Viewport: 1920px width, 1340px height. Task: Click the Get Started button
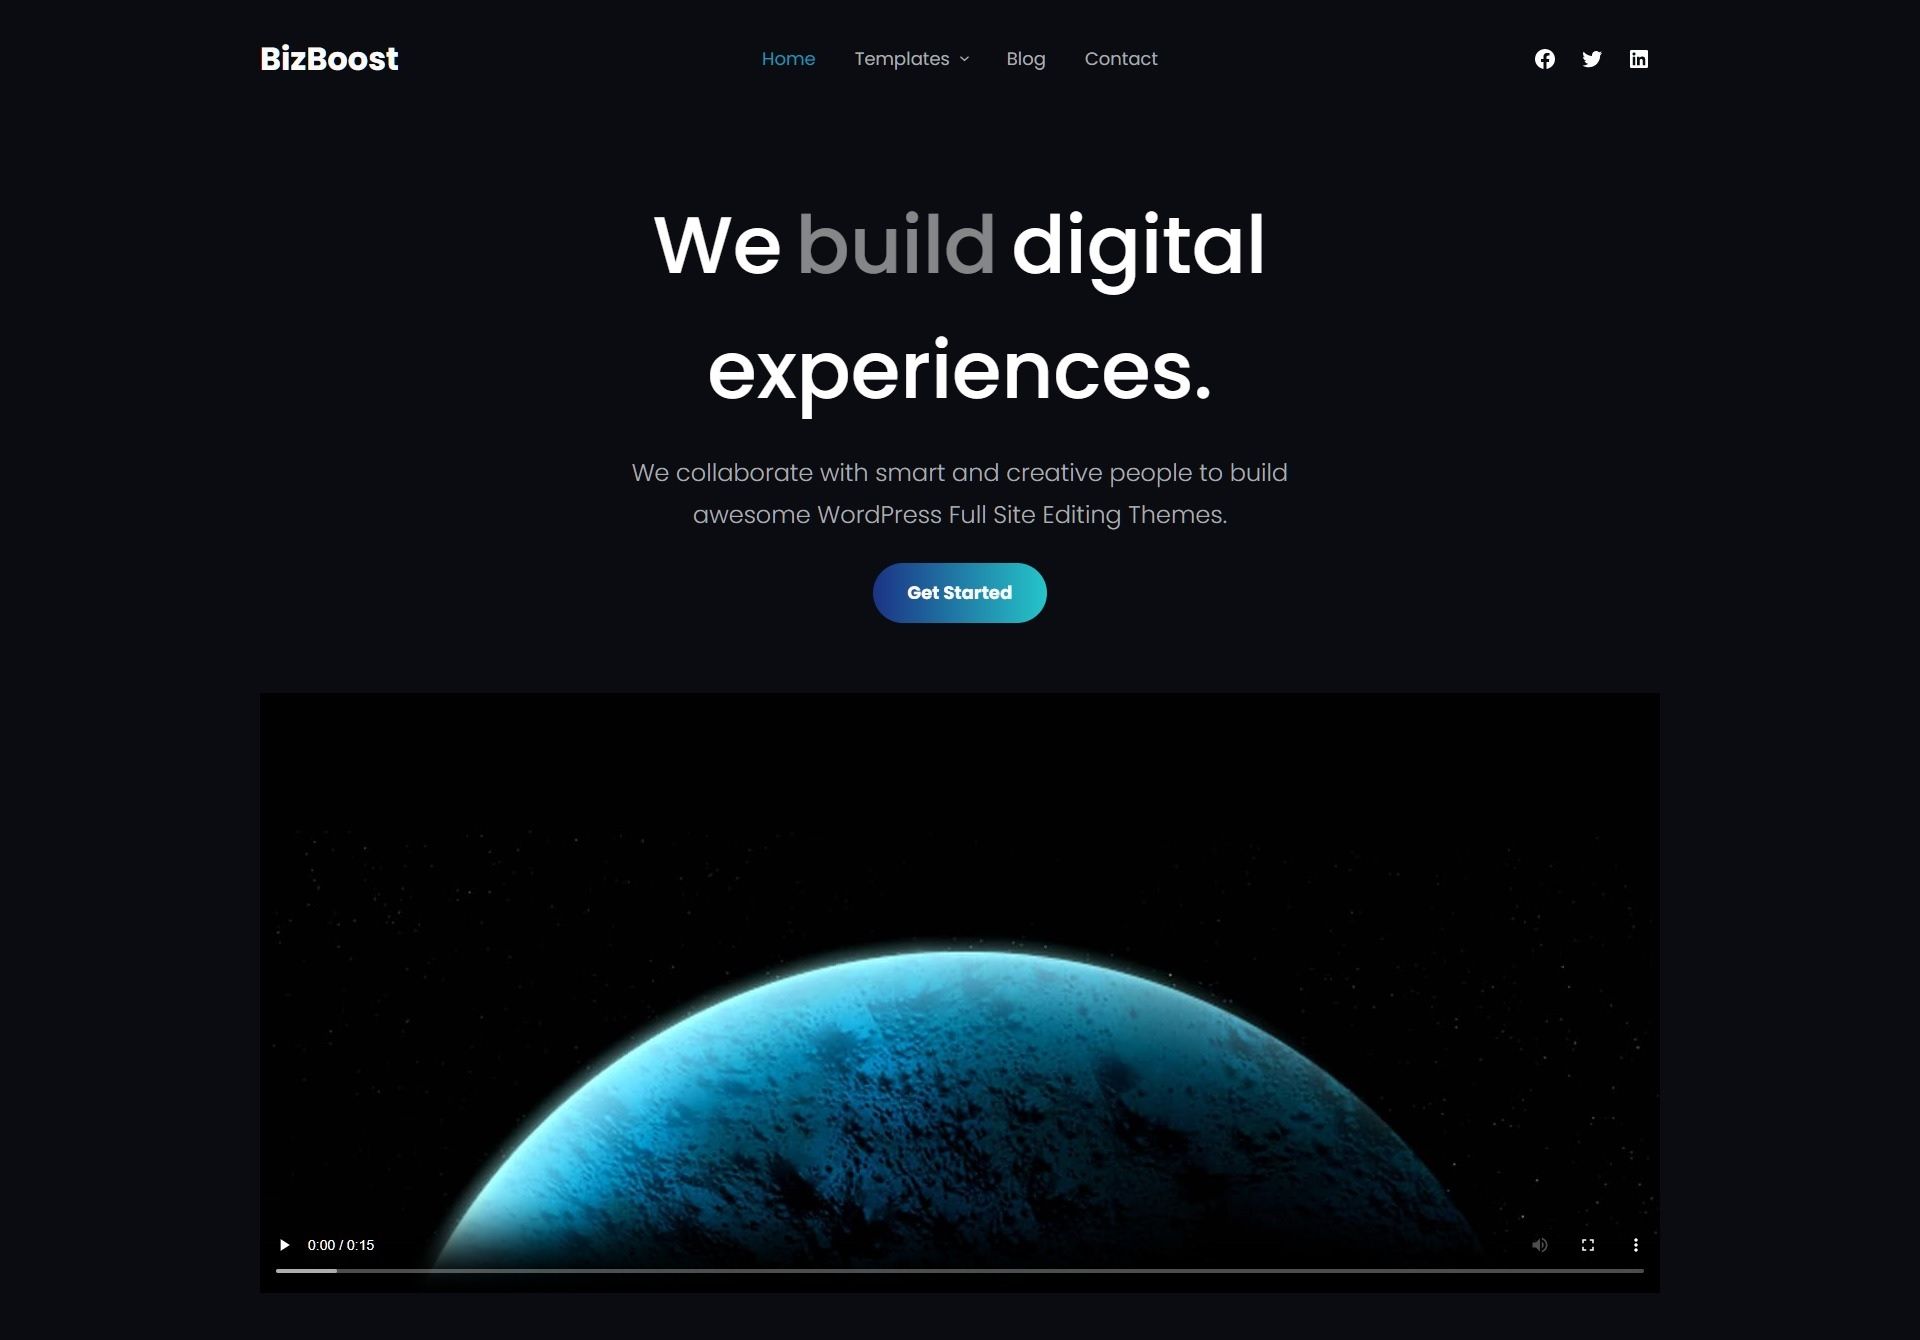pos(959,593)
